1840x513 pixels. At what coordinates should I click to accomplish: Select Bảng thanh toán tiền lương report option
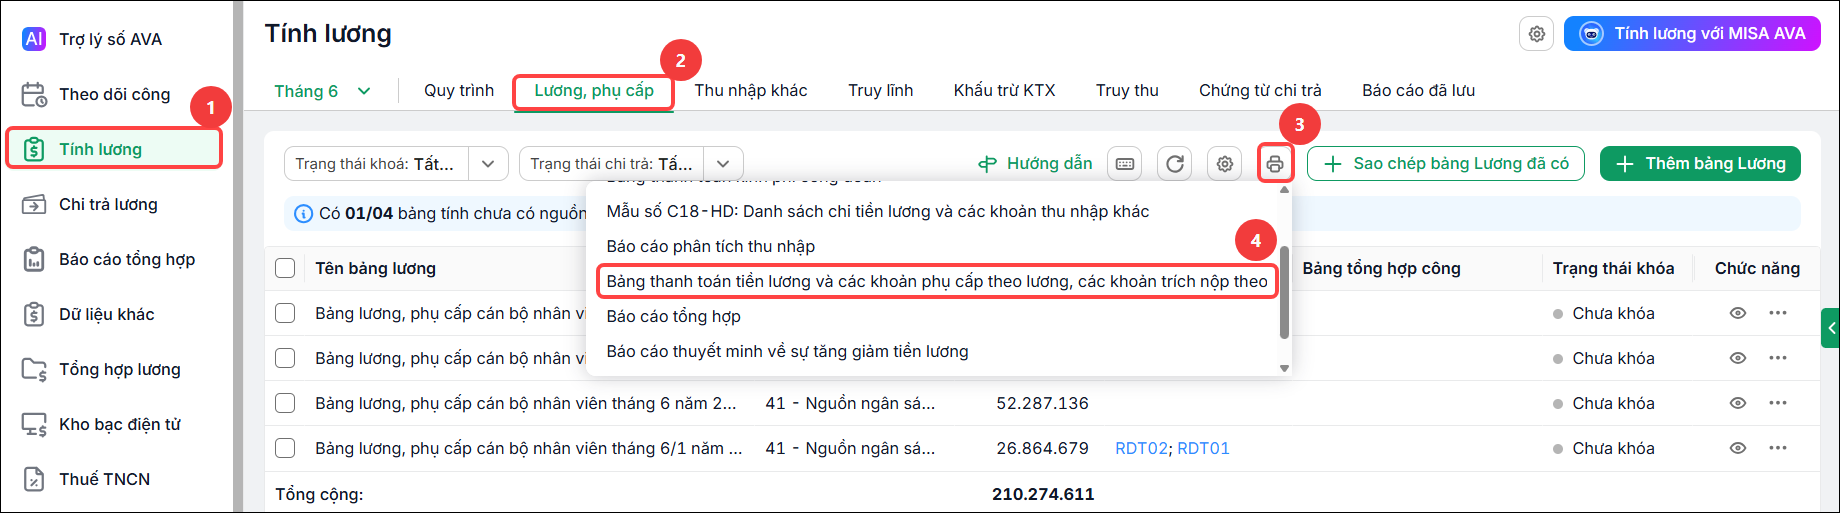pos(937,281)
